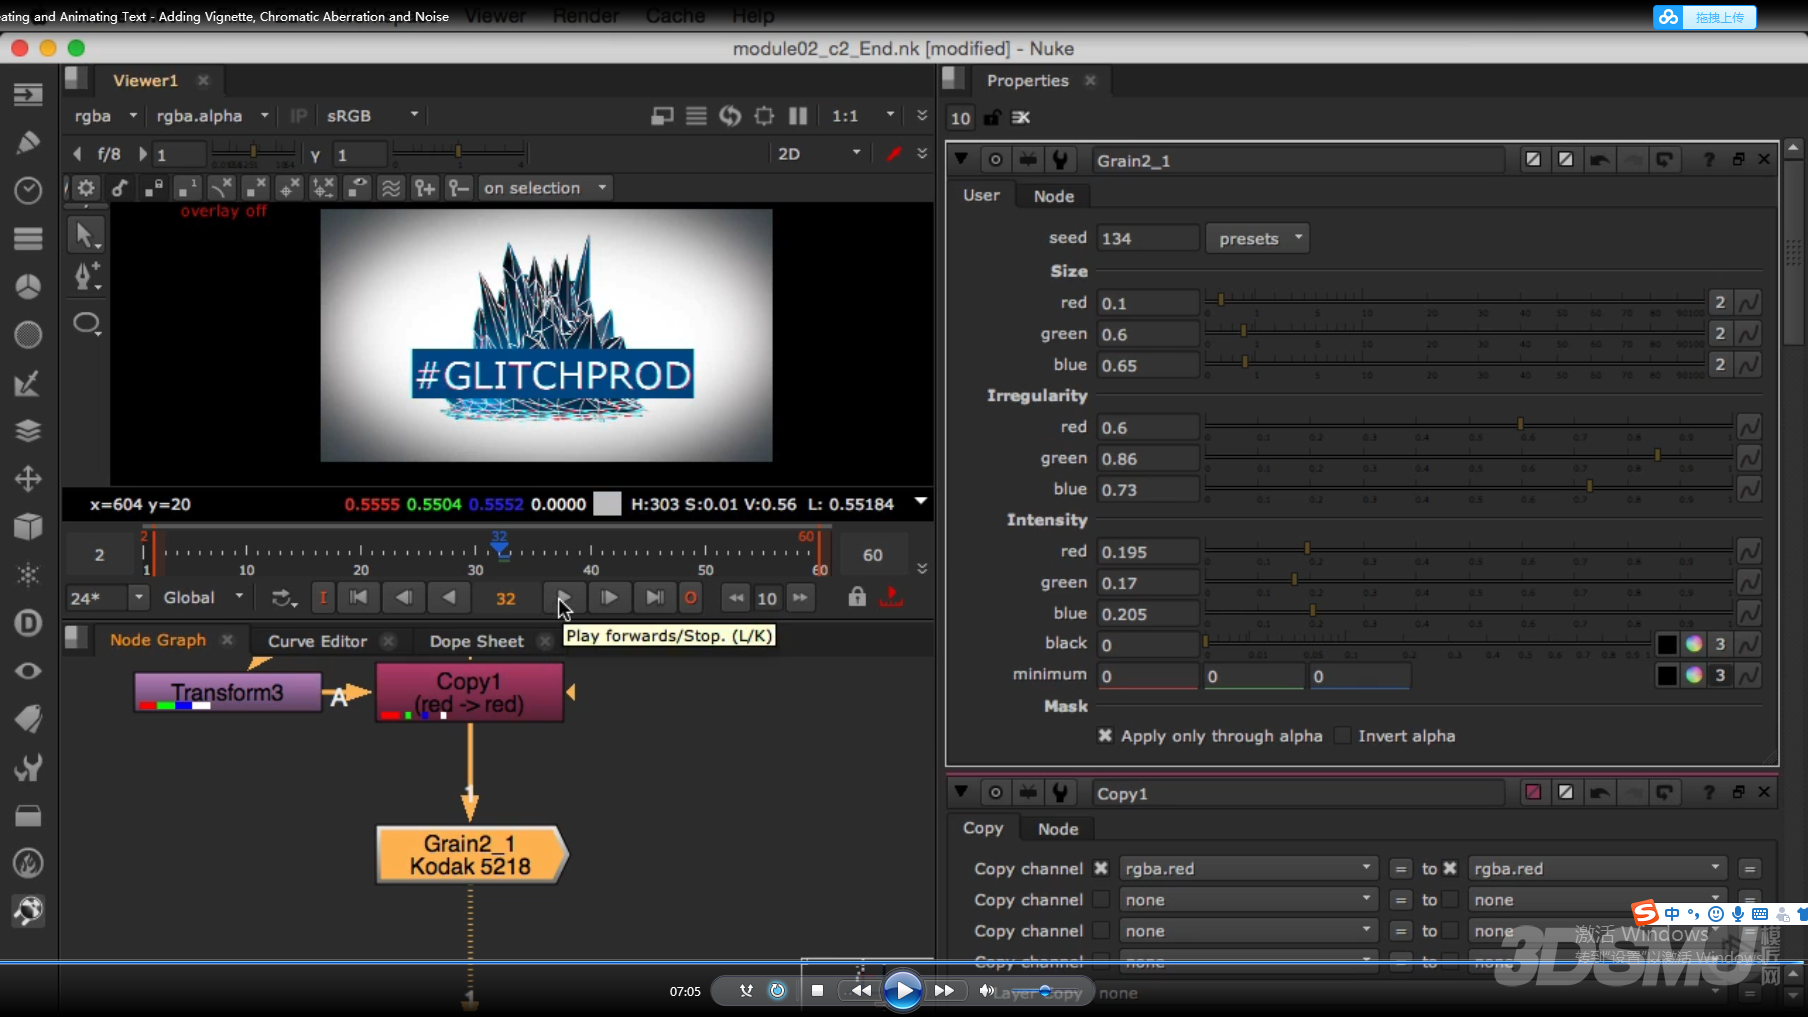This screenshot has width=1808, height=1017.
Task: Open the Views eye icon
Action: (x=28, y=671)
